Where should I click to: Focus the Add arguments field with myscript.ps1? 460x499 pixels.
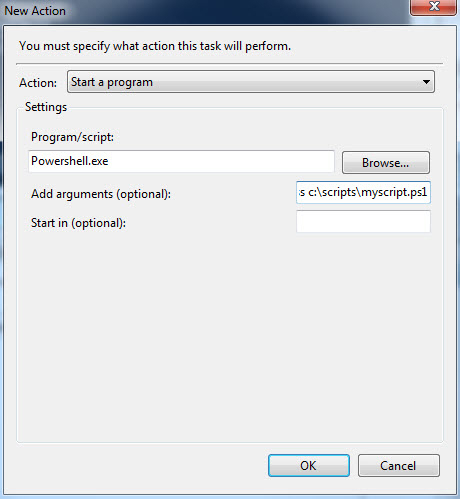pyautogui.click(x=363, y=192)
